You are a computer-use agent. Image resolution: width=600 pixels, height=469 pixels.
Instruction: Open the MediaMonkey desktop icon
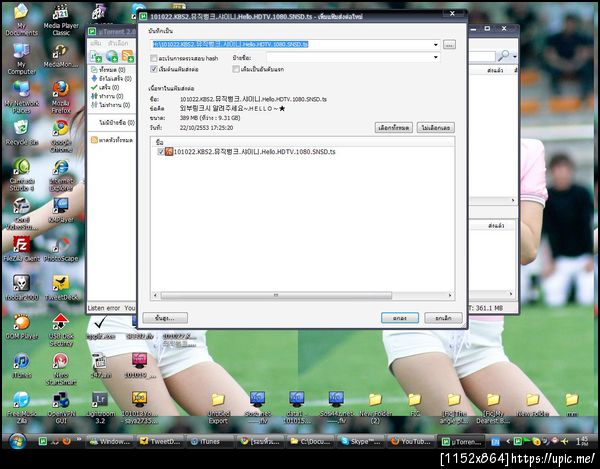pos(61,56)
